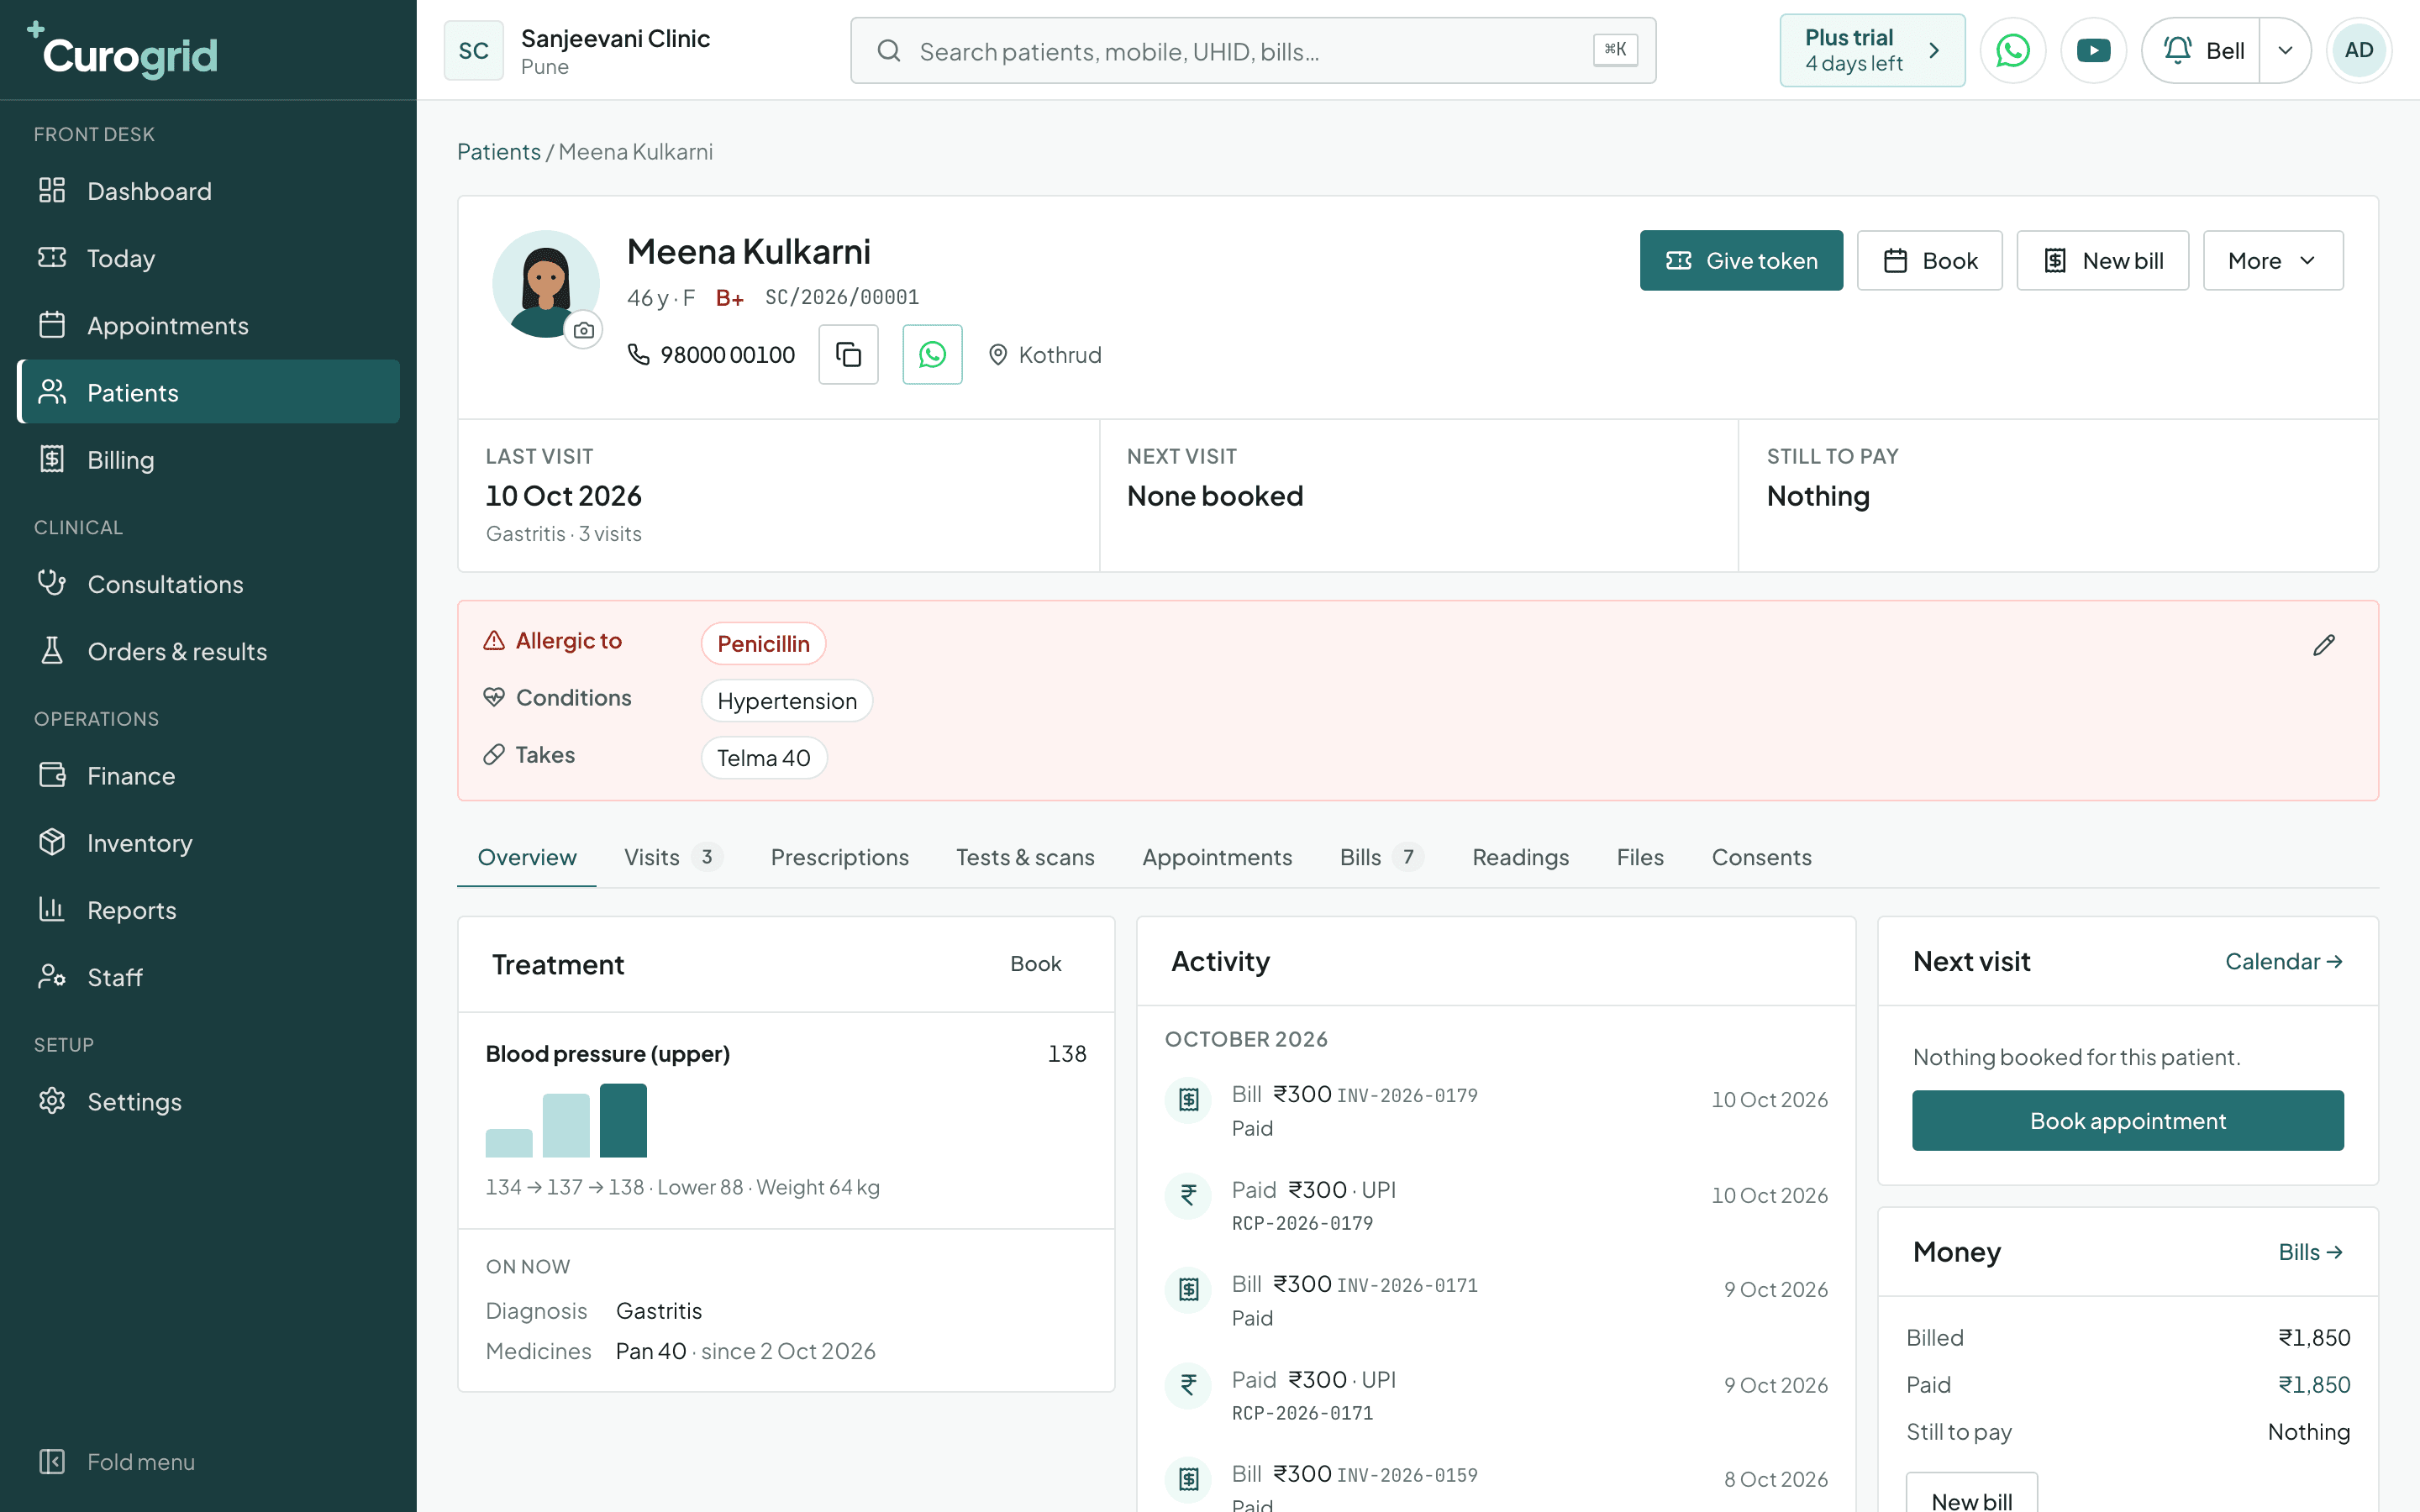This screenshot has width=2420, height=1512.
Task: Edit allergies and conditions pencil icon
Action: coord(2324,645)
